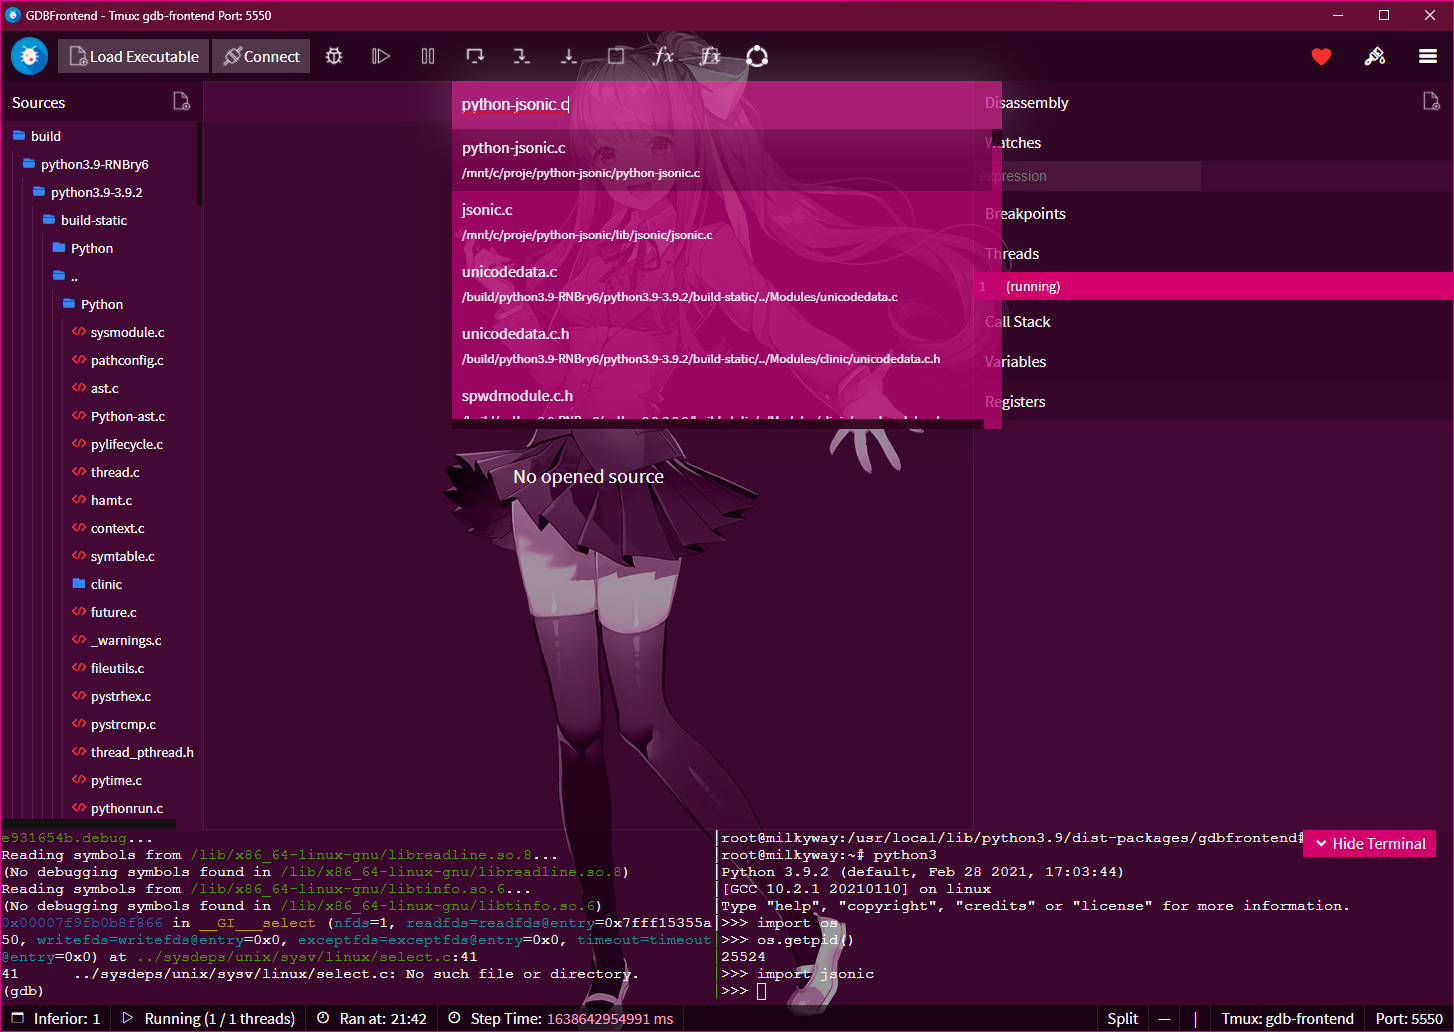Click the Run debug bug icon in toolbar
The image size is (1454, 1032).
[334, 57]
